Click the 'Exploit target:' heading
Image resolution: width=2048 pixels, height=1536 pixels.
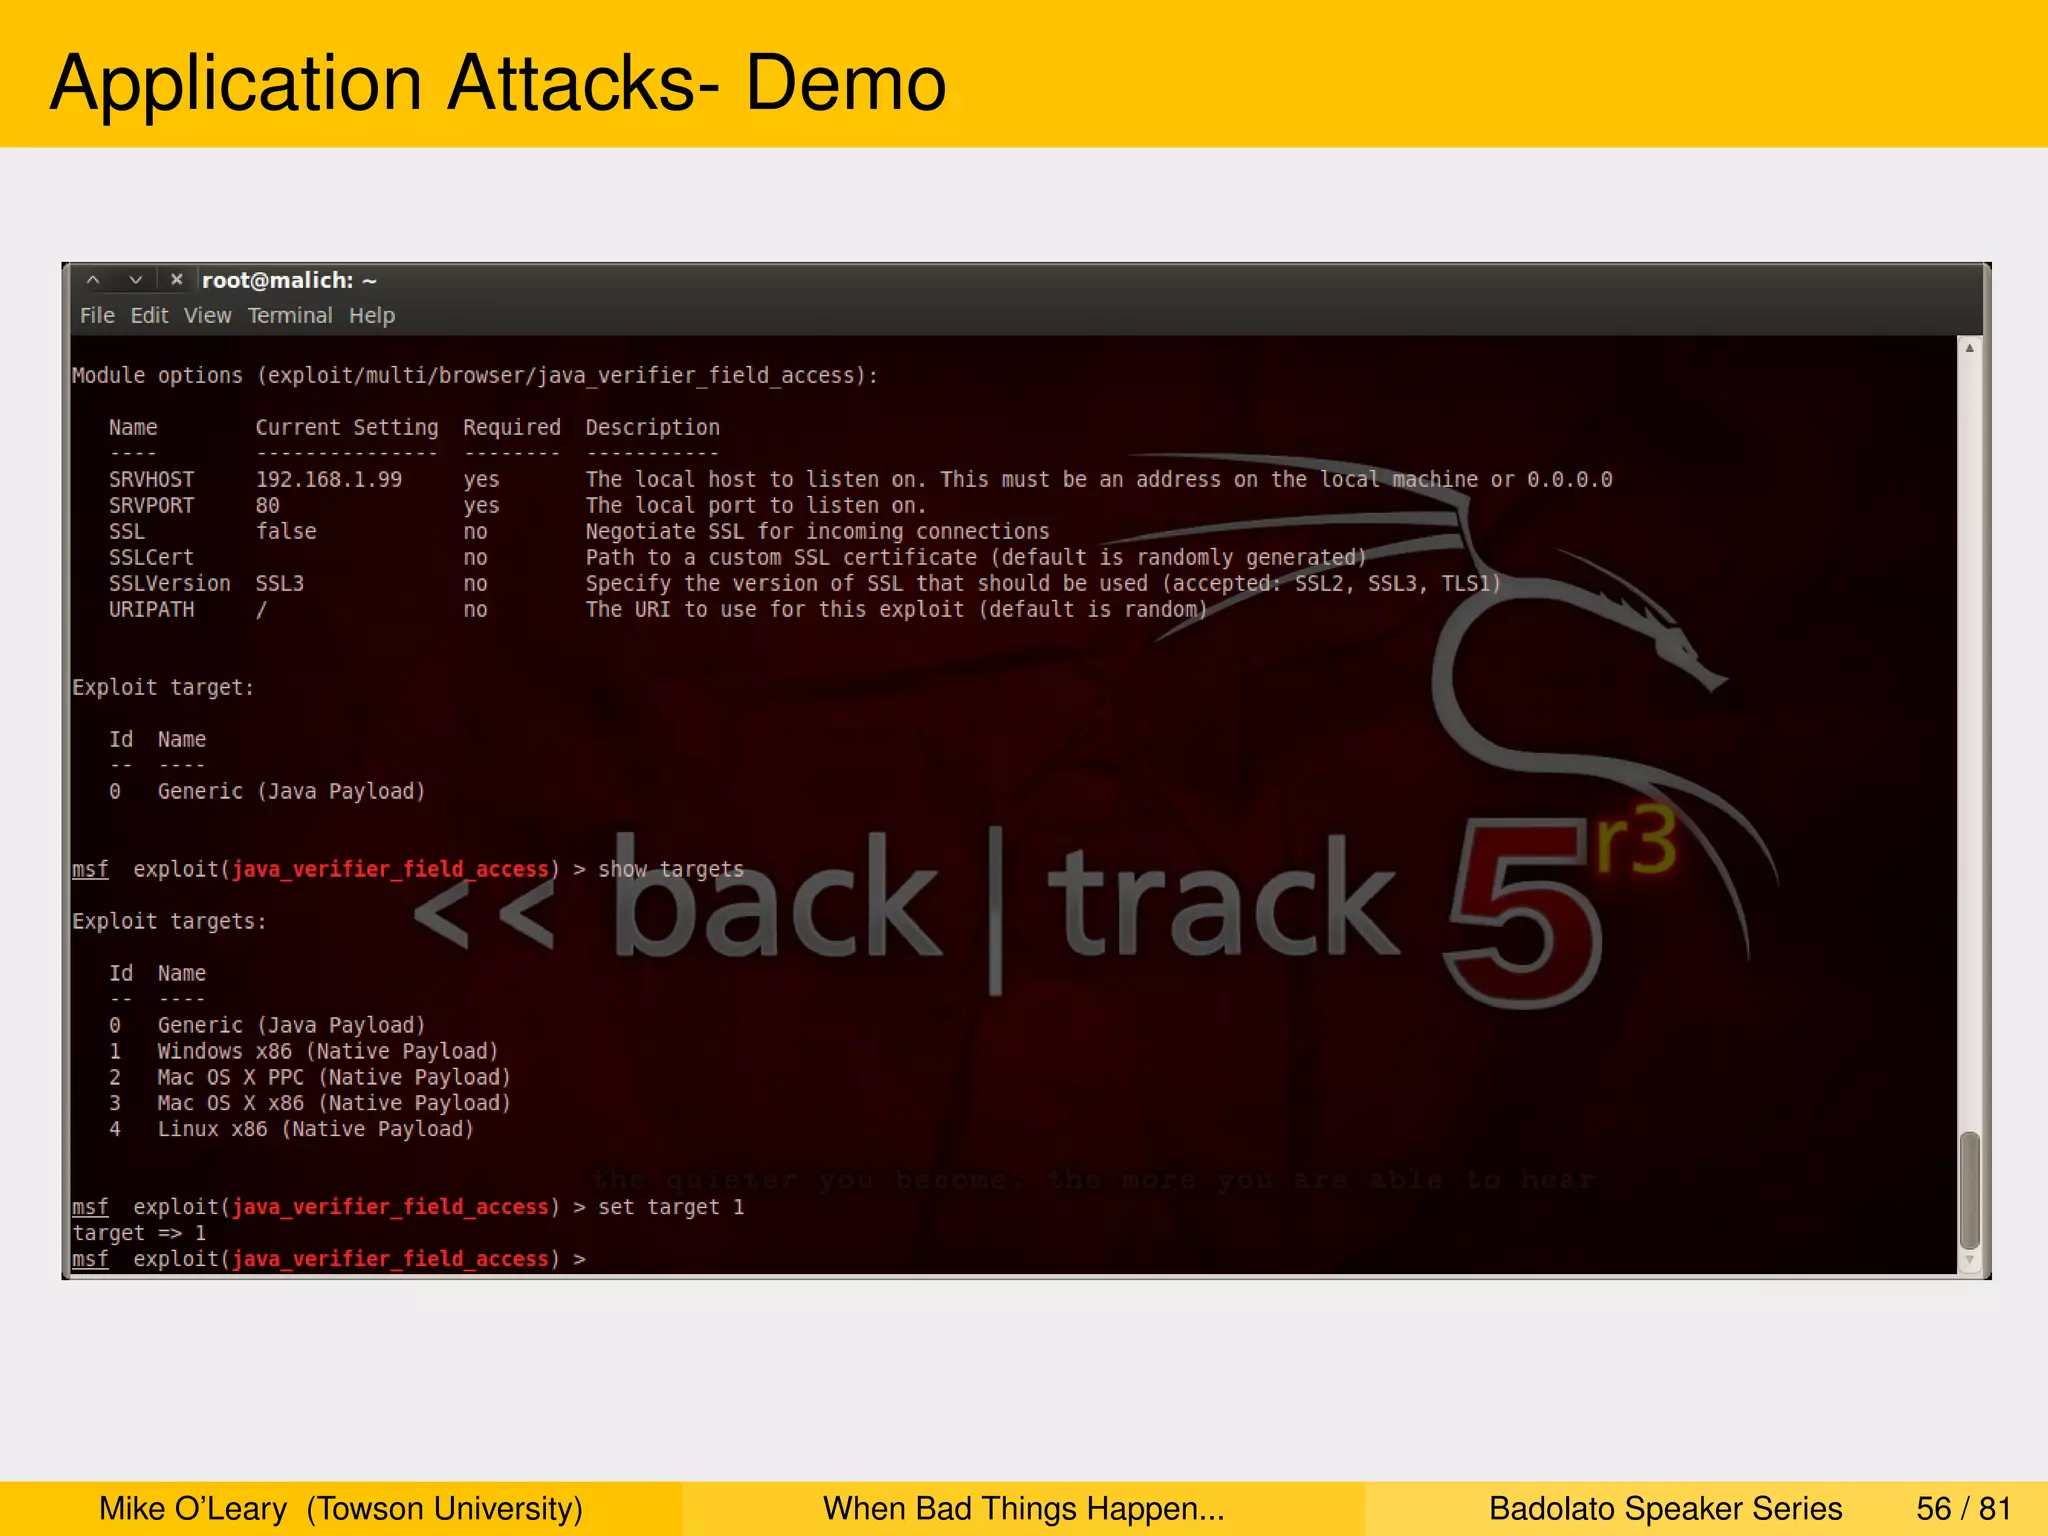point(163,688)
